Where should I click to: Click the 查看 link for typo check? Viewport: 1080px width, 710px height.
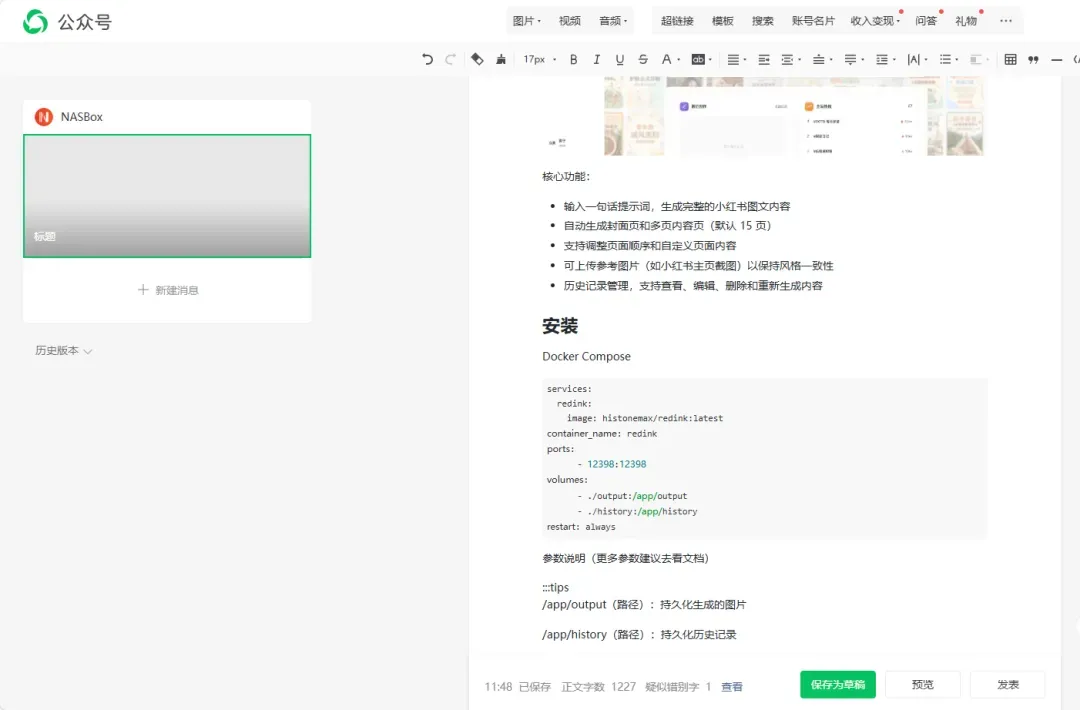tap(732, 687)
